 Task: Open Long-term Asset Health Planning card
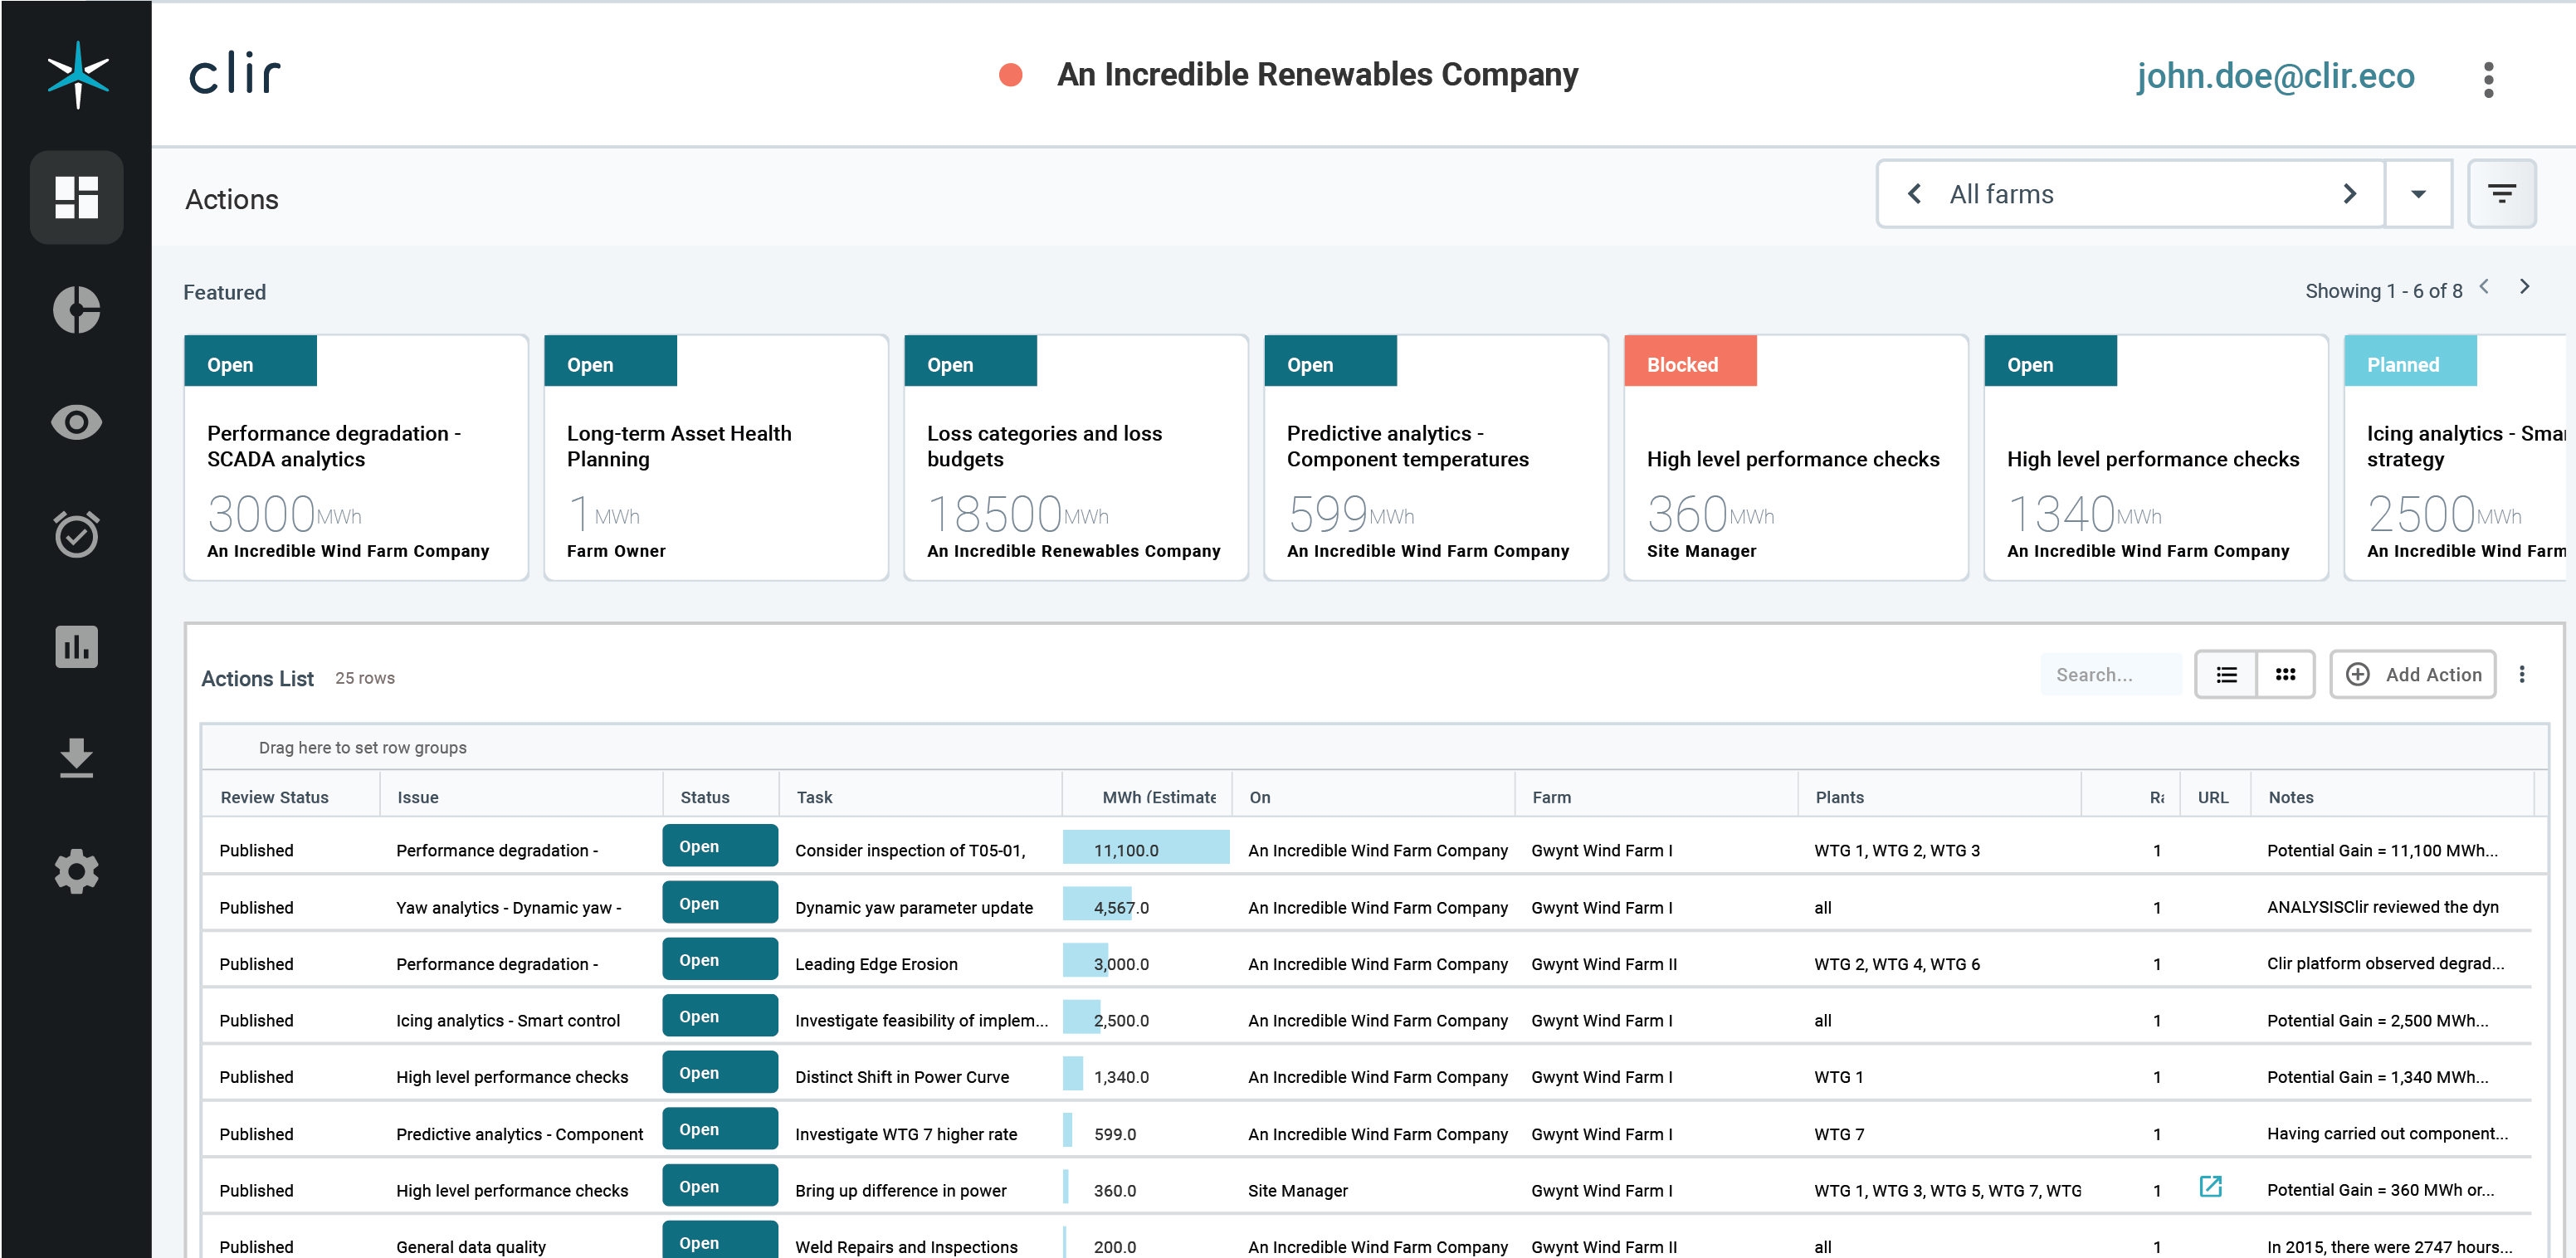(x=716, y=458)
